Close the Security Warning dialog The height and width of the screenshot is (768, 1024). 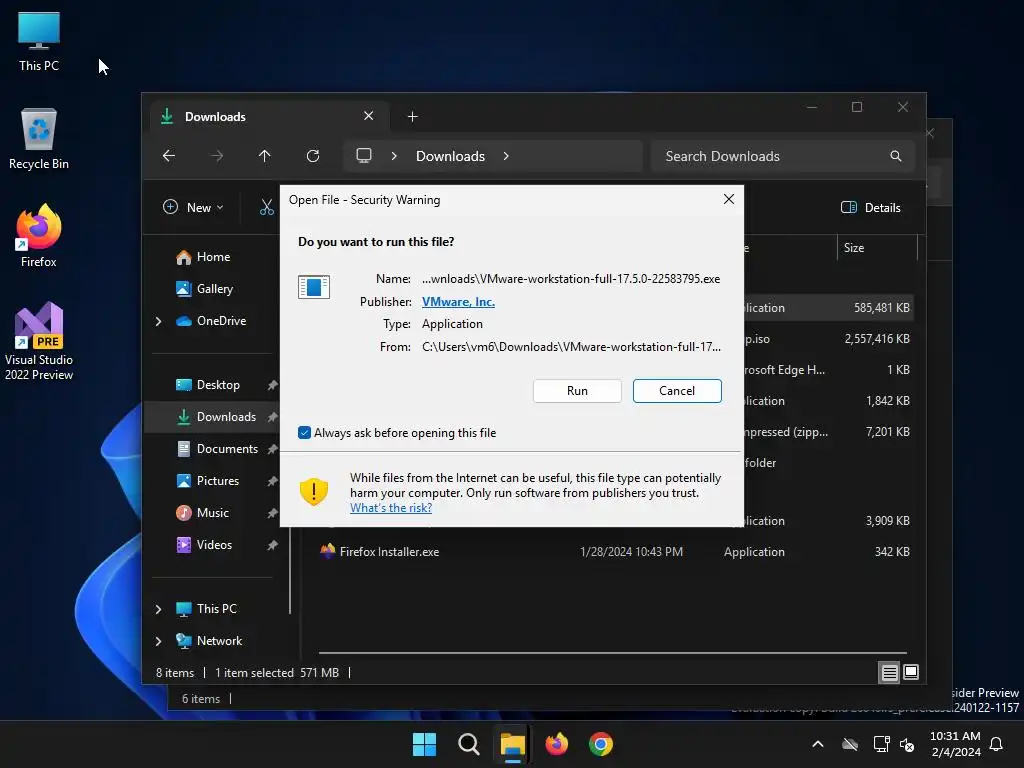pos(729,199)
